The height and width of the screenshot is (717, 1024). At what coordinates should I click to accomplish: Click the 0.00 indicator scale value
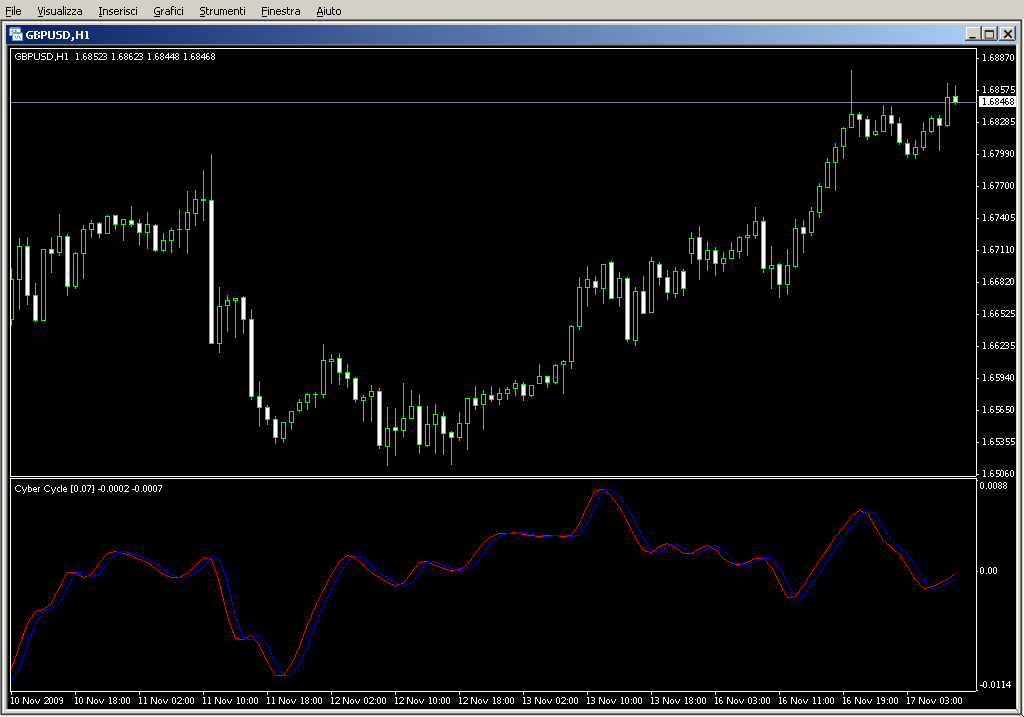988,571
